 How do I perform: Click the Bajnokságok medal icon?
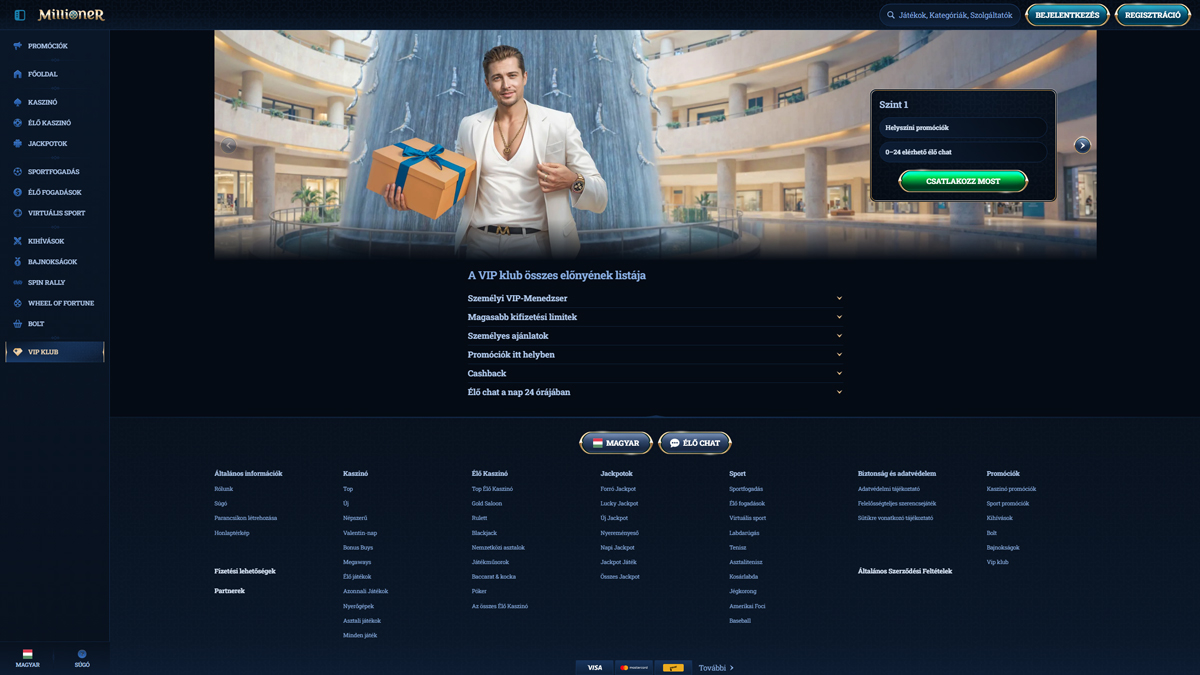(x=18, y=262)
